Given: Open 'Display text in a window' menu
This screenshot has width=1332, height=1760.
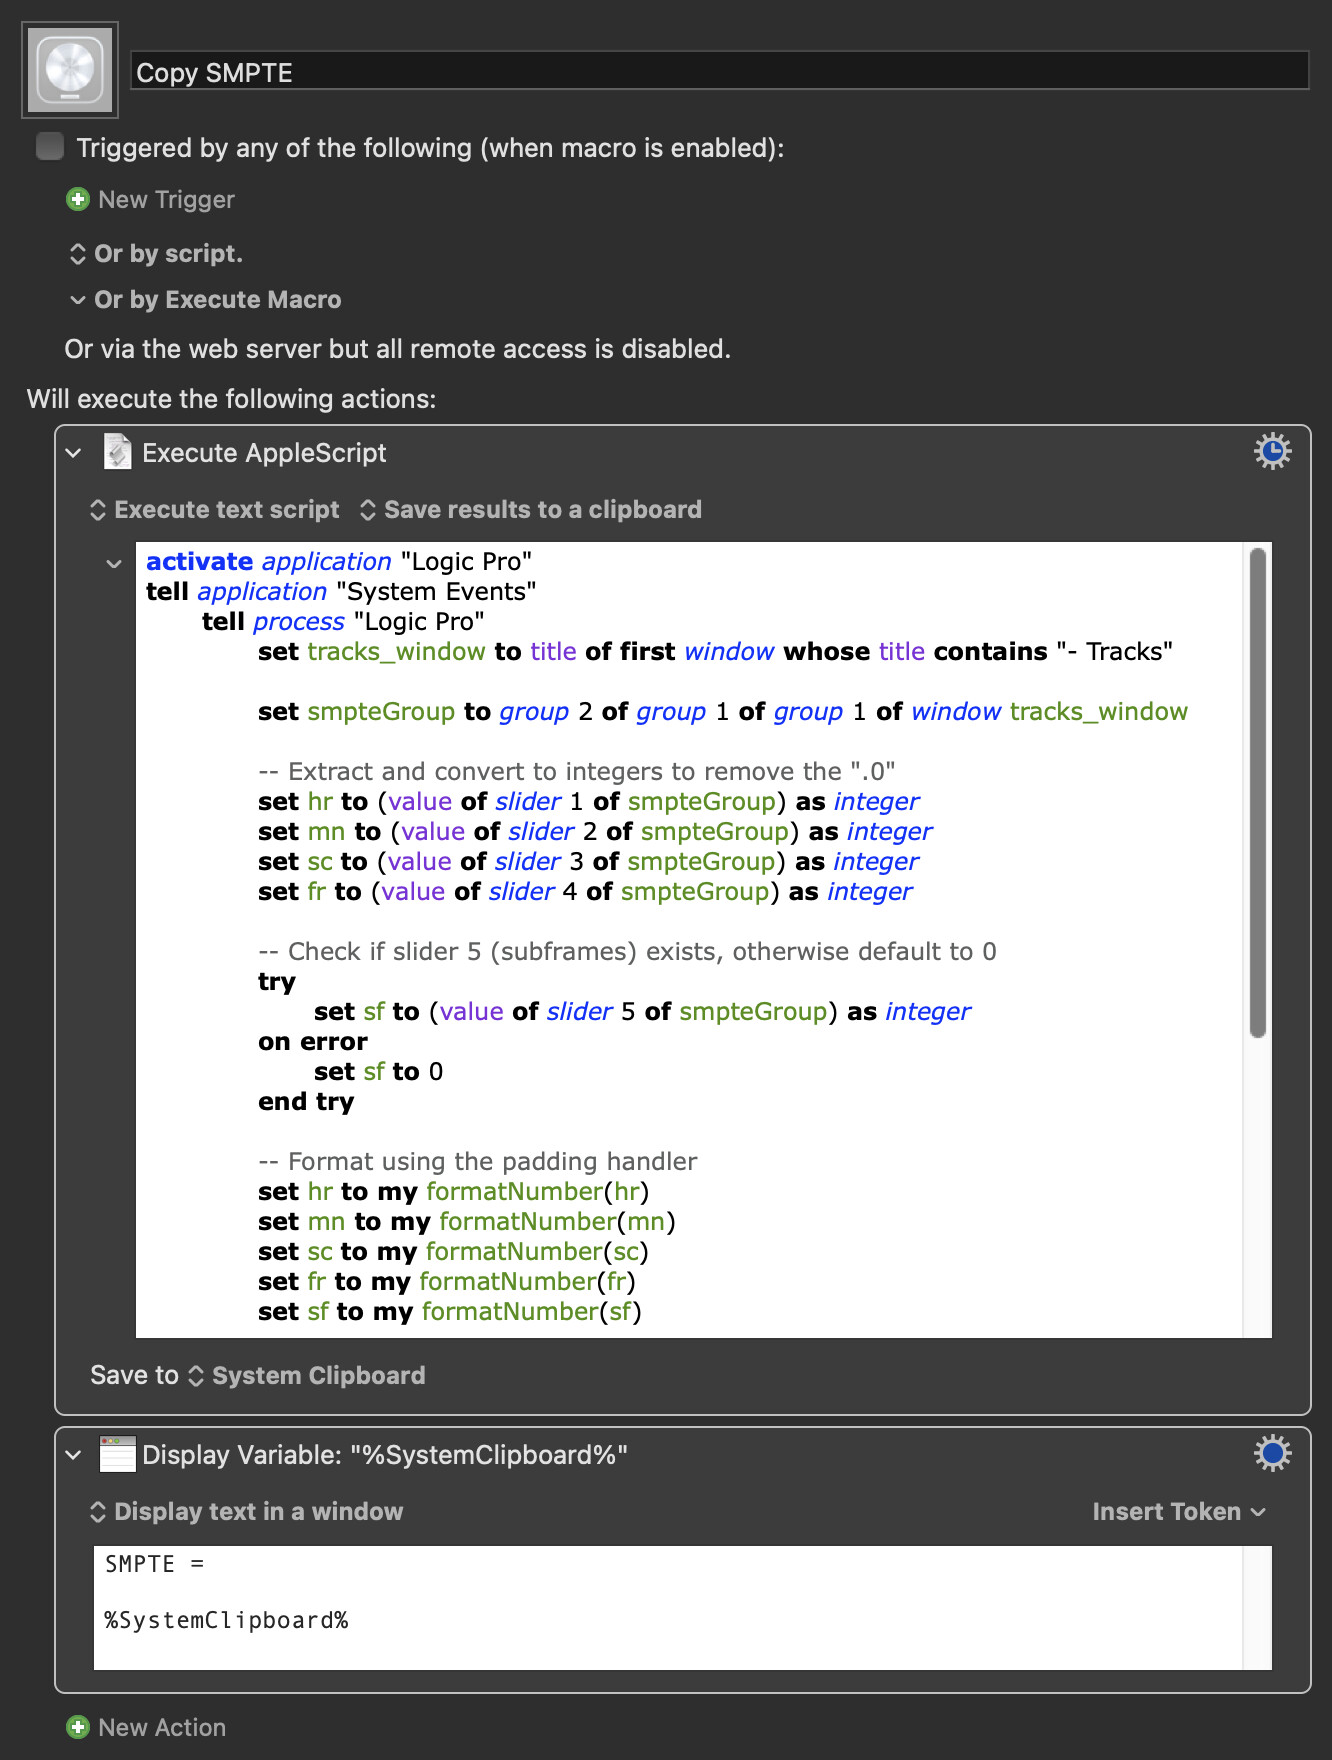Looking at the screenshot, I should click(247, 1512).
